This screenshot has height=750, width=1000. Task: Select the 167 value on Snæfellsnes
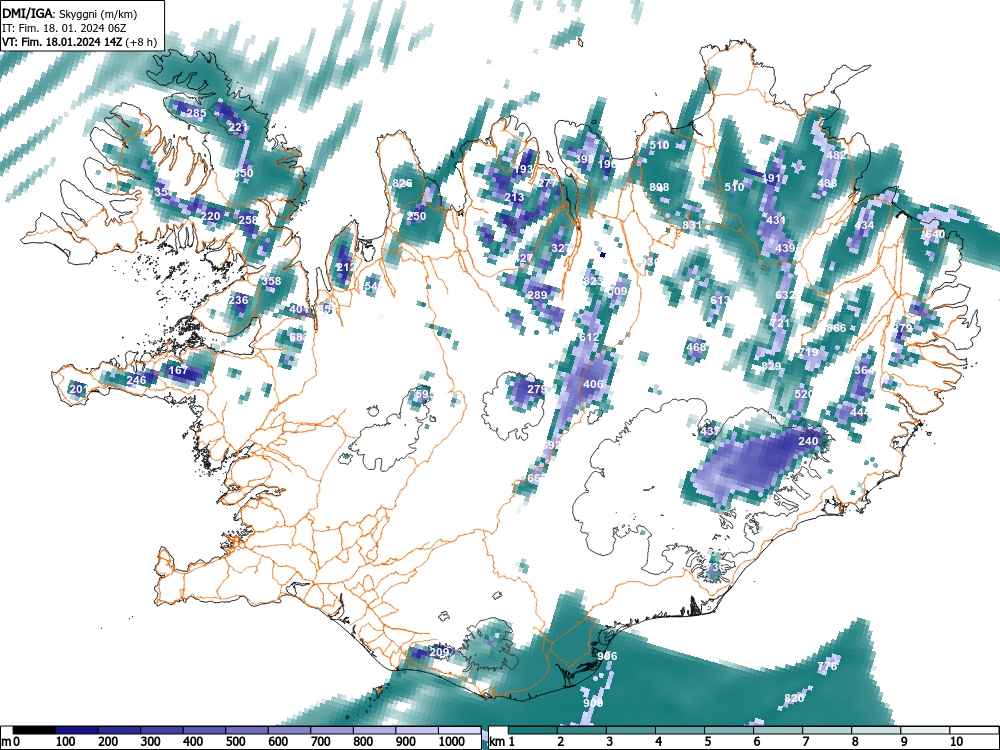[x=178, y=370]
